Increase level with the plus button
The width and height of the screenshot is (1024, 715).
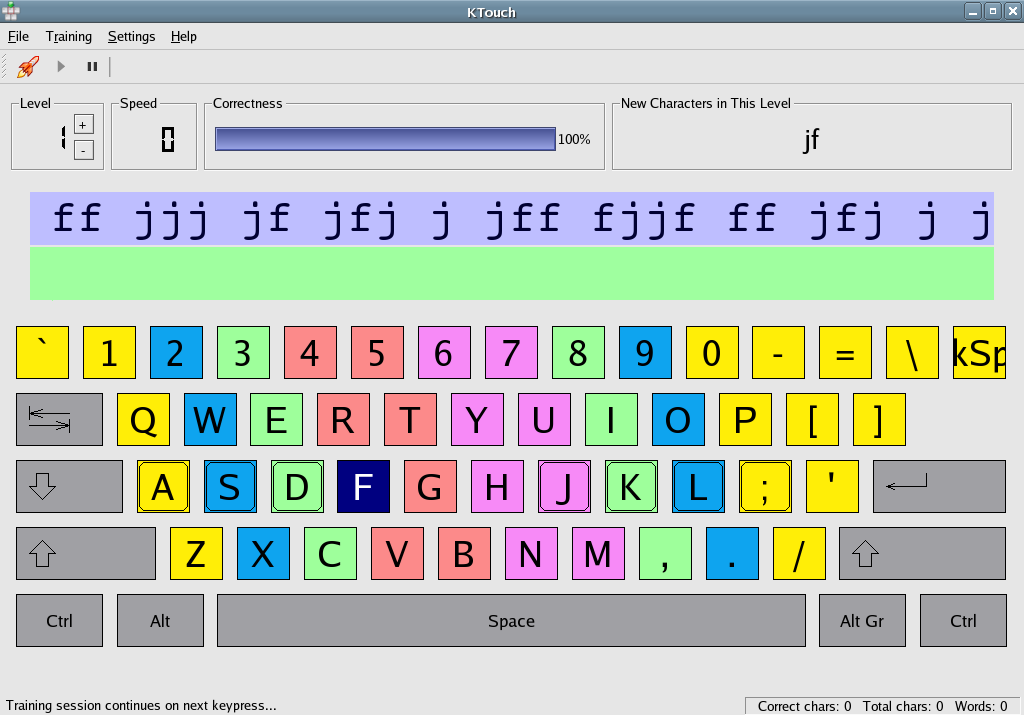(x=84, y=124)
